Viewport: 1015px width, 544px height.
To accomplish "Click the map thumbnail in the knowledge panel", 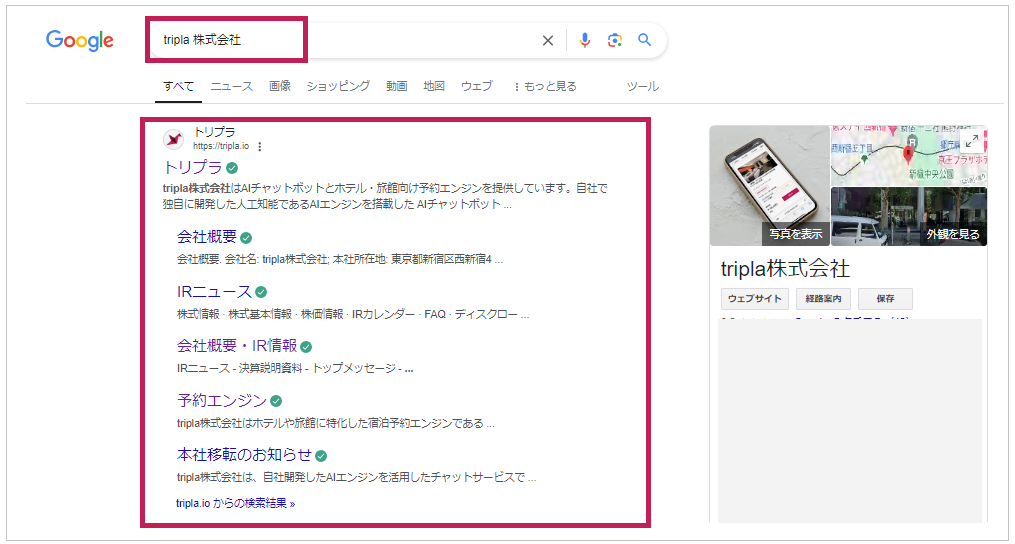I will click(x=909, y=155).
